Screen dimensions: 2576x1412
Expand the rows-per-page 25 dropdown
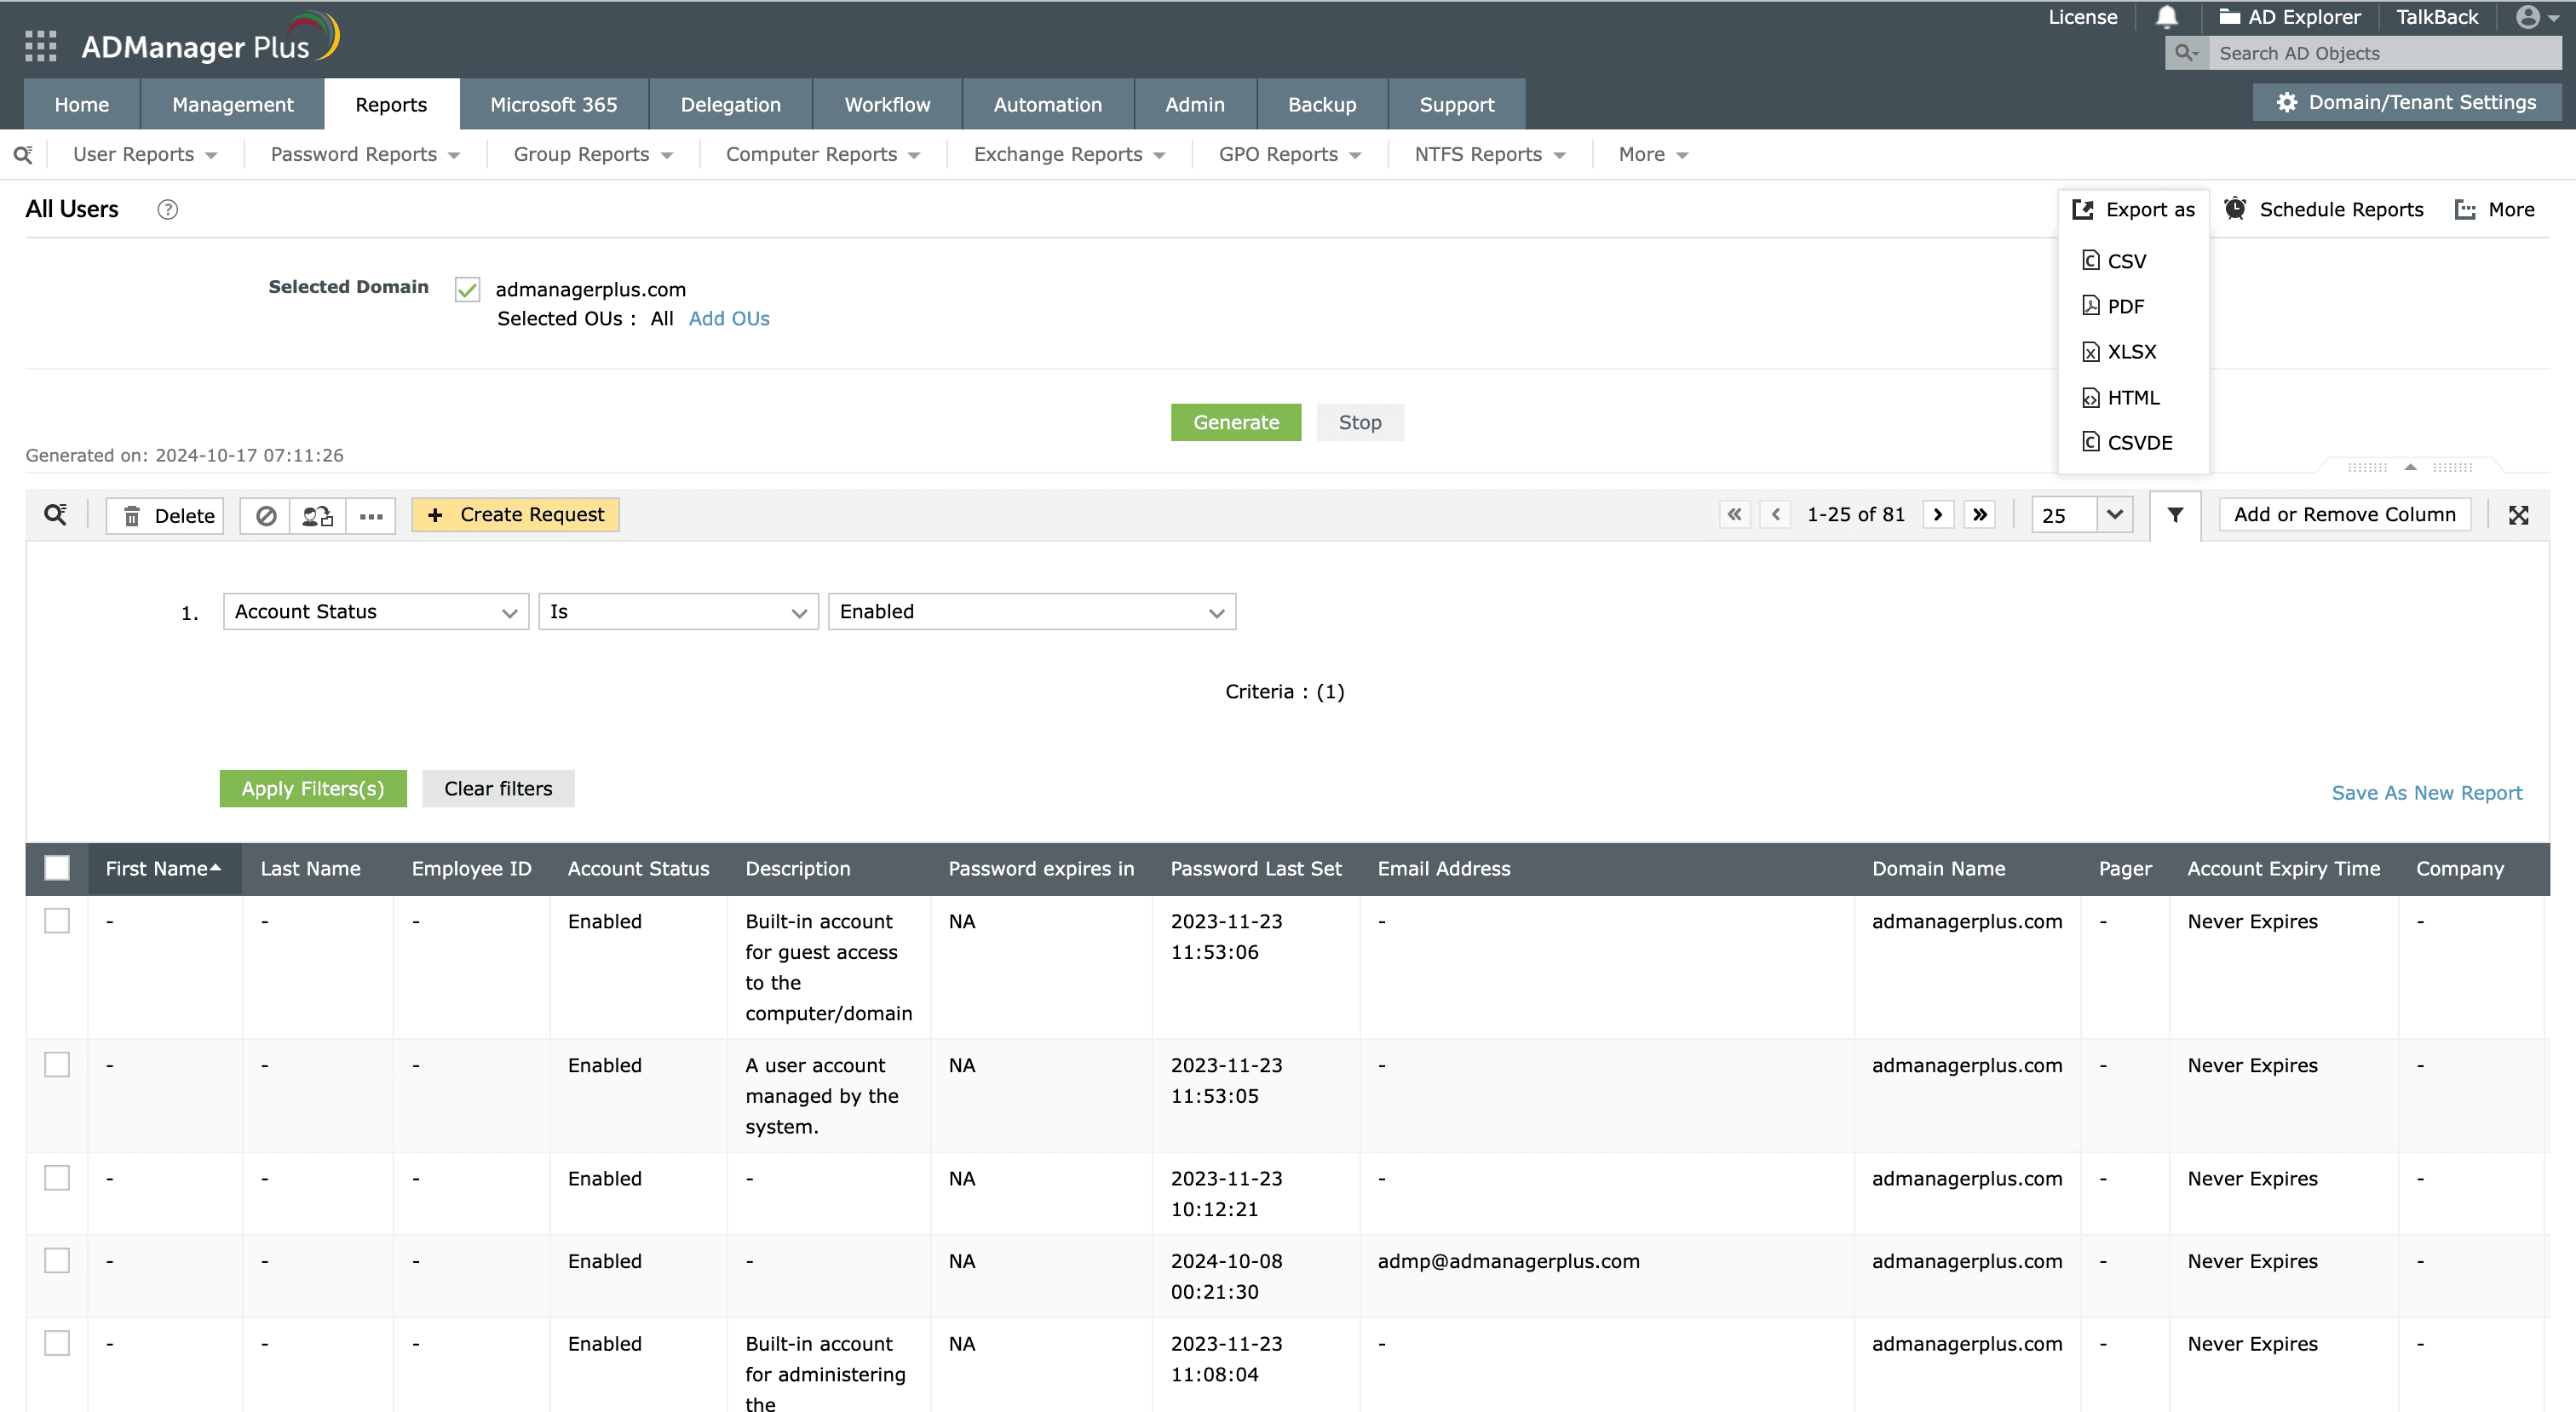pyautogui.click(x=2114, y=515)
